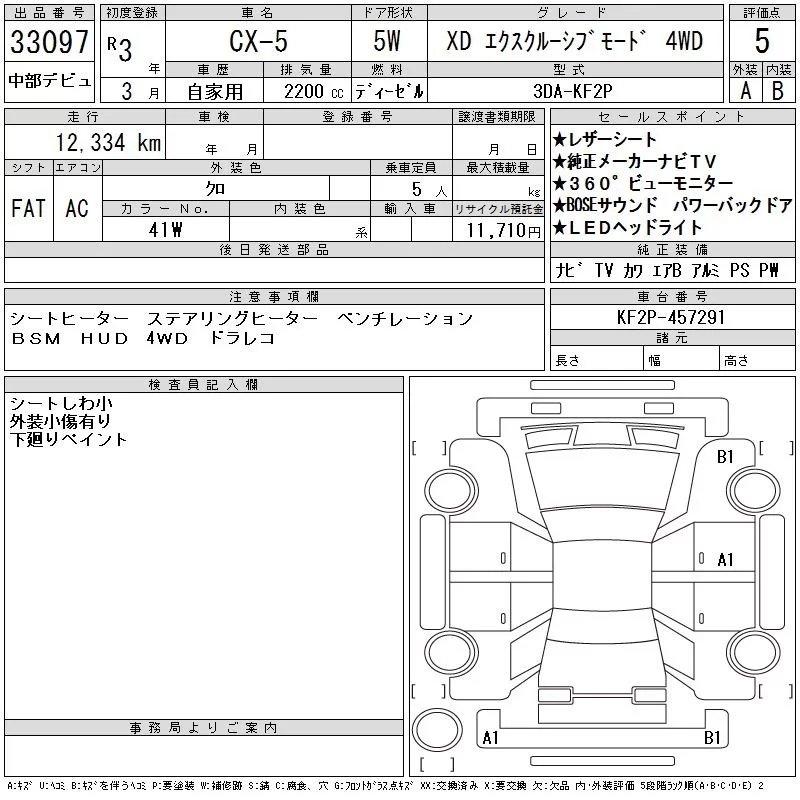The width and height of the screenshot is (800, 800).
Task: Click the displacement value "2200 cc"
Action: pos(314,92)
